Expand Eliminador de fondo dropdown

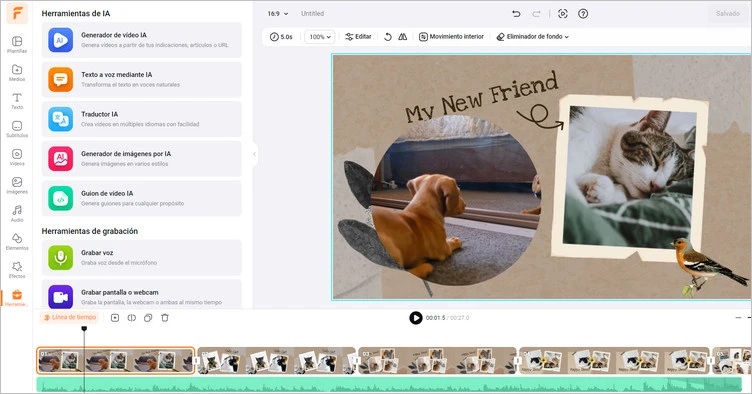pos(532,36)
